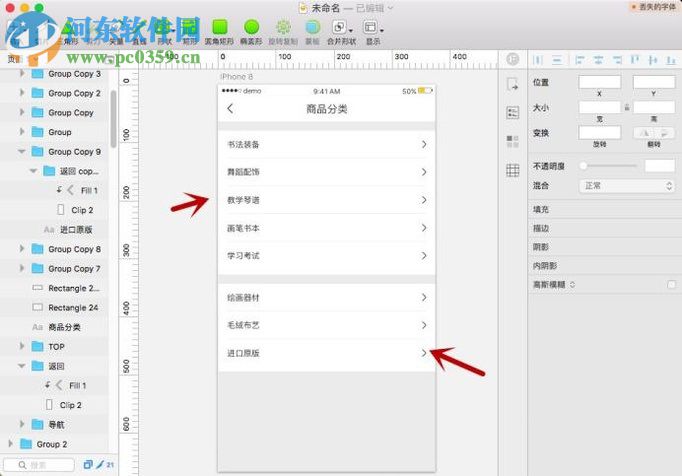Click the chevron on the 毛绒布艺 row
This screenshot has height=476, width=682.
click(x=424, y=325)
